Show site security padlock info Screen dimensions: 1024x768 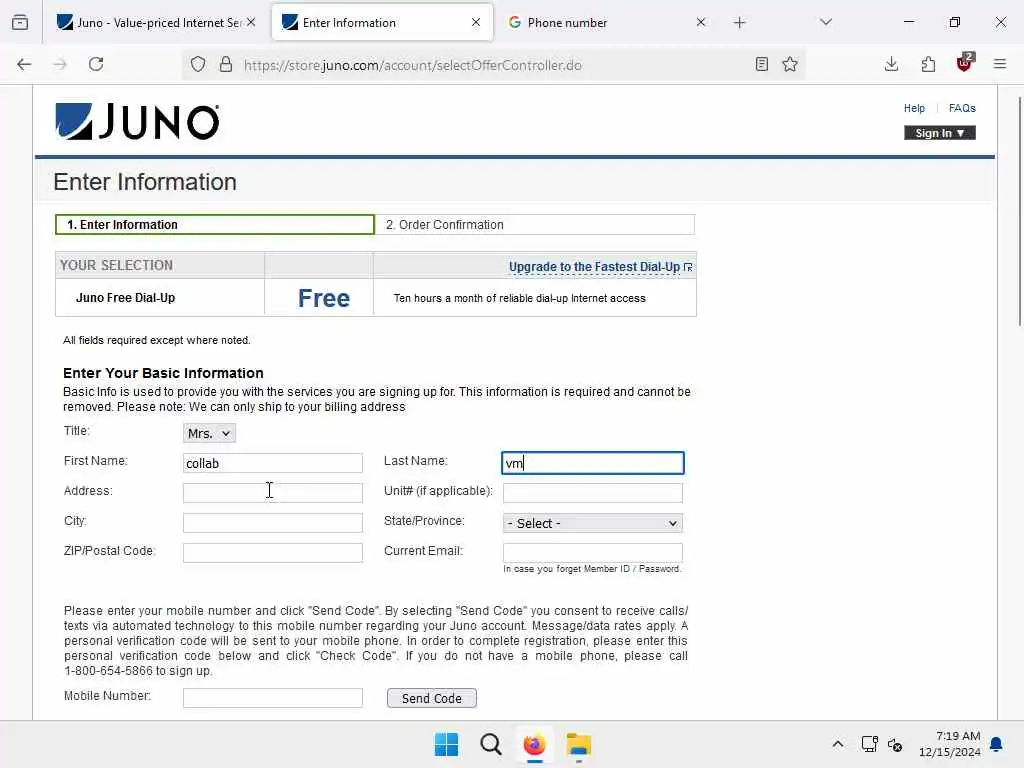pos(226,64)
